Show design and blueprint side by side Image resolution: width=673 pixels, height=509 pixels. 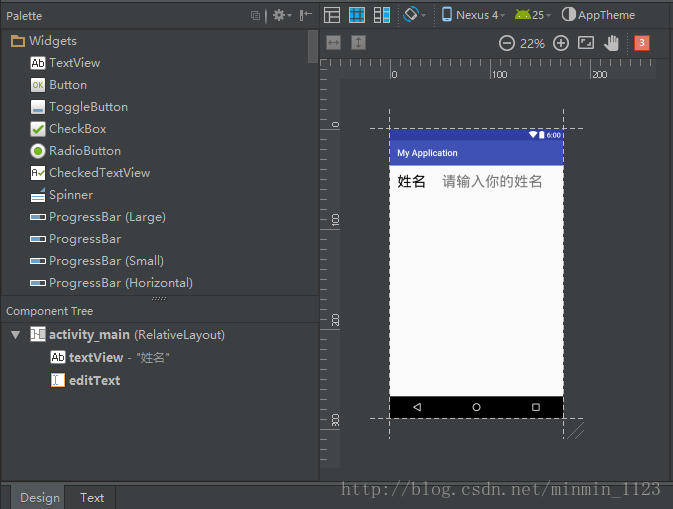tap(382, 15)
